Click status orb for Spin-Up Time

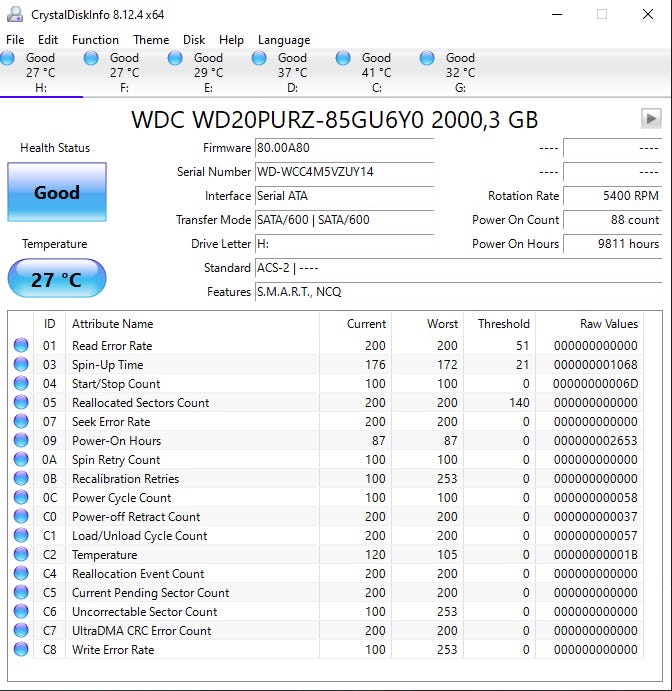point(21,364)
